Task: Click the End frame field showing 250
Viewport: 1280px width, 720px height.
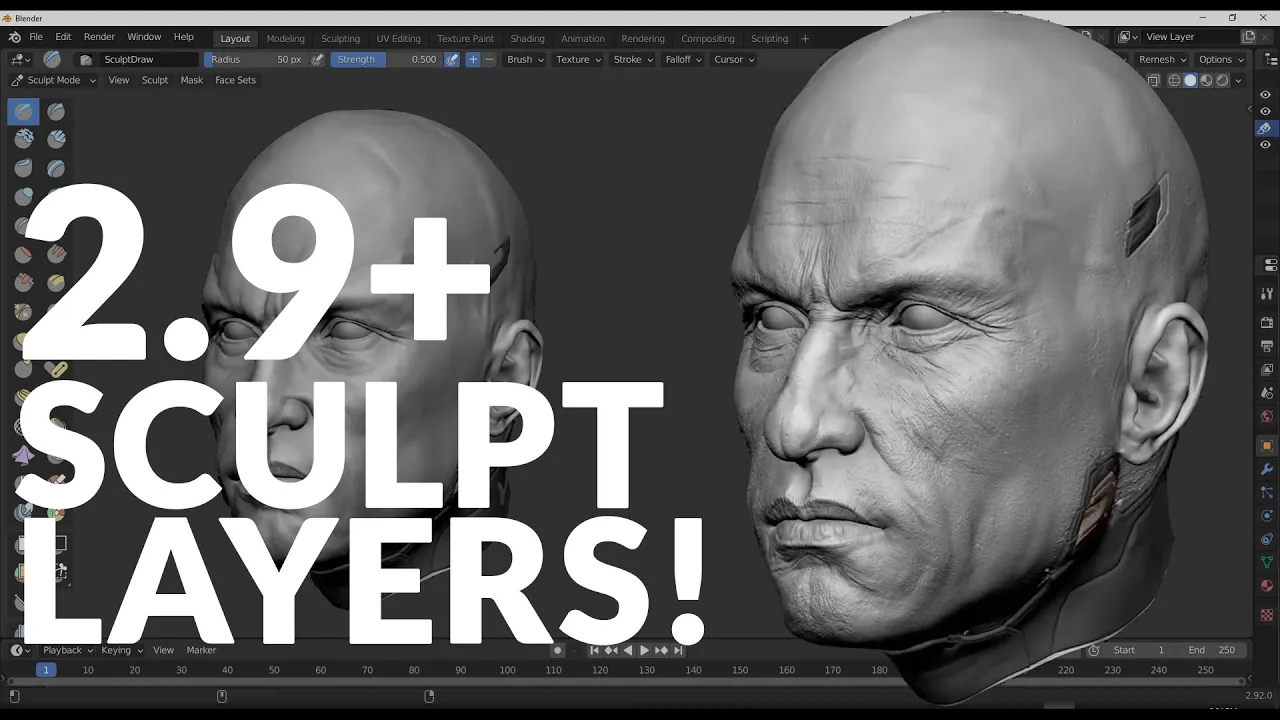Action: point(1213,650)
